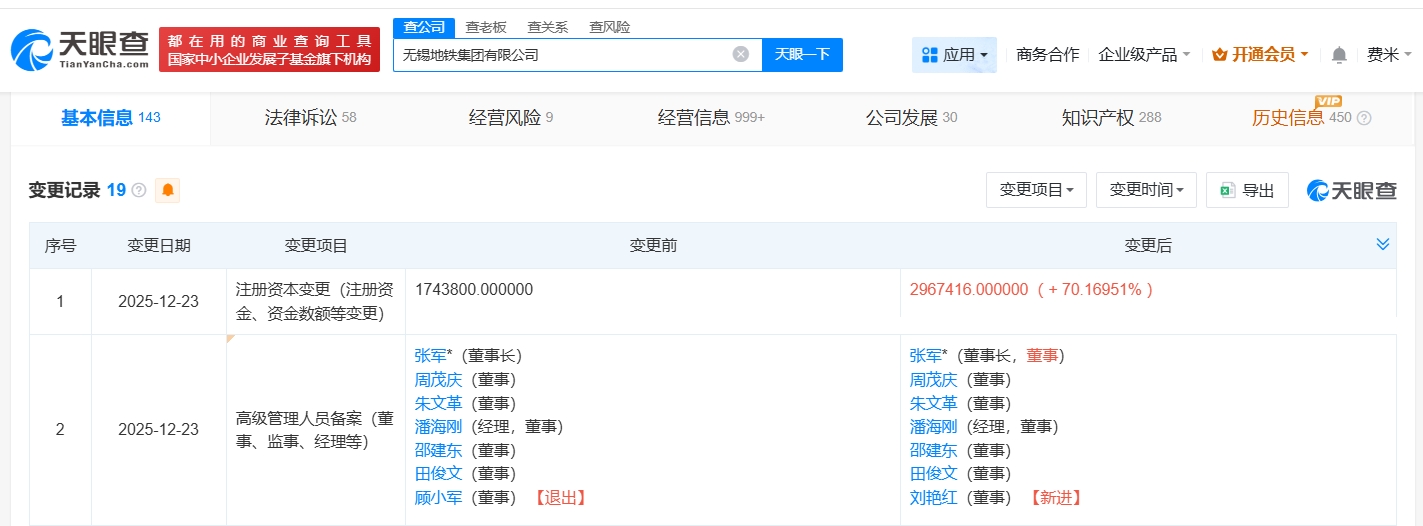
Task: Open the 应用 apps dropdown
Action: click(x=954, y=55)
